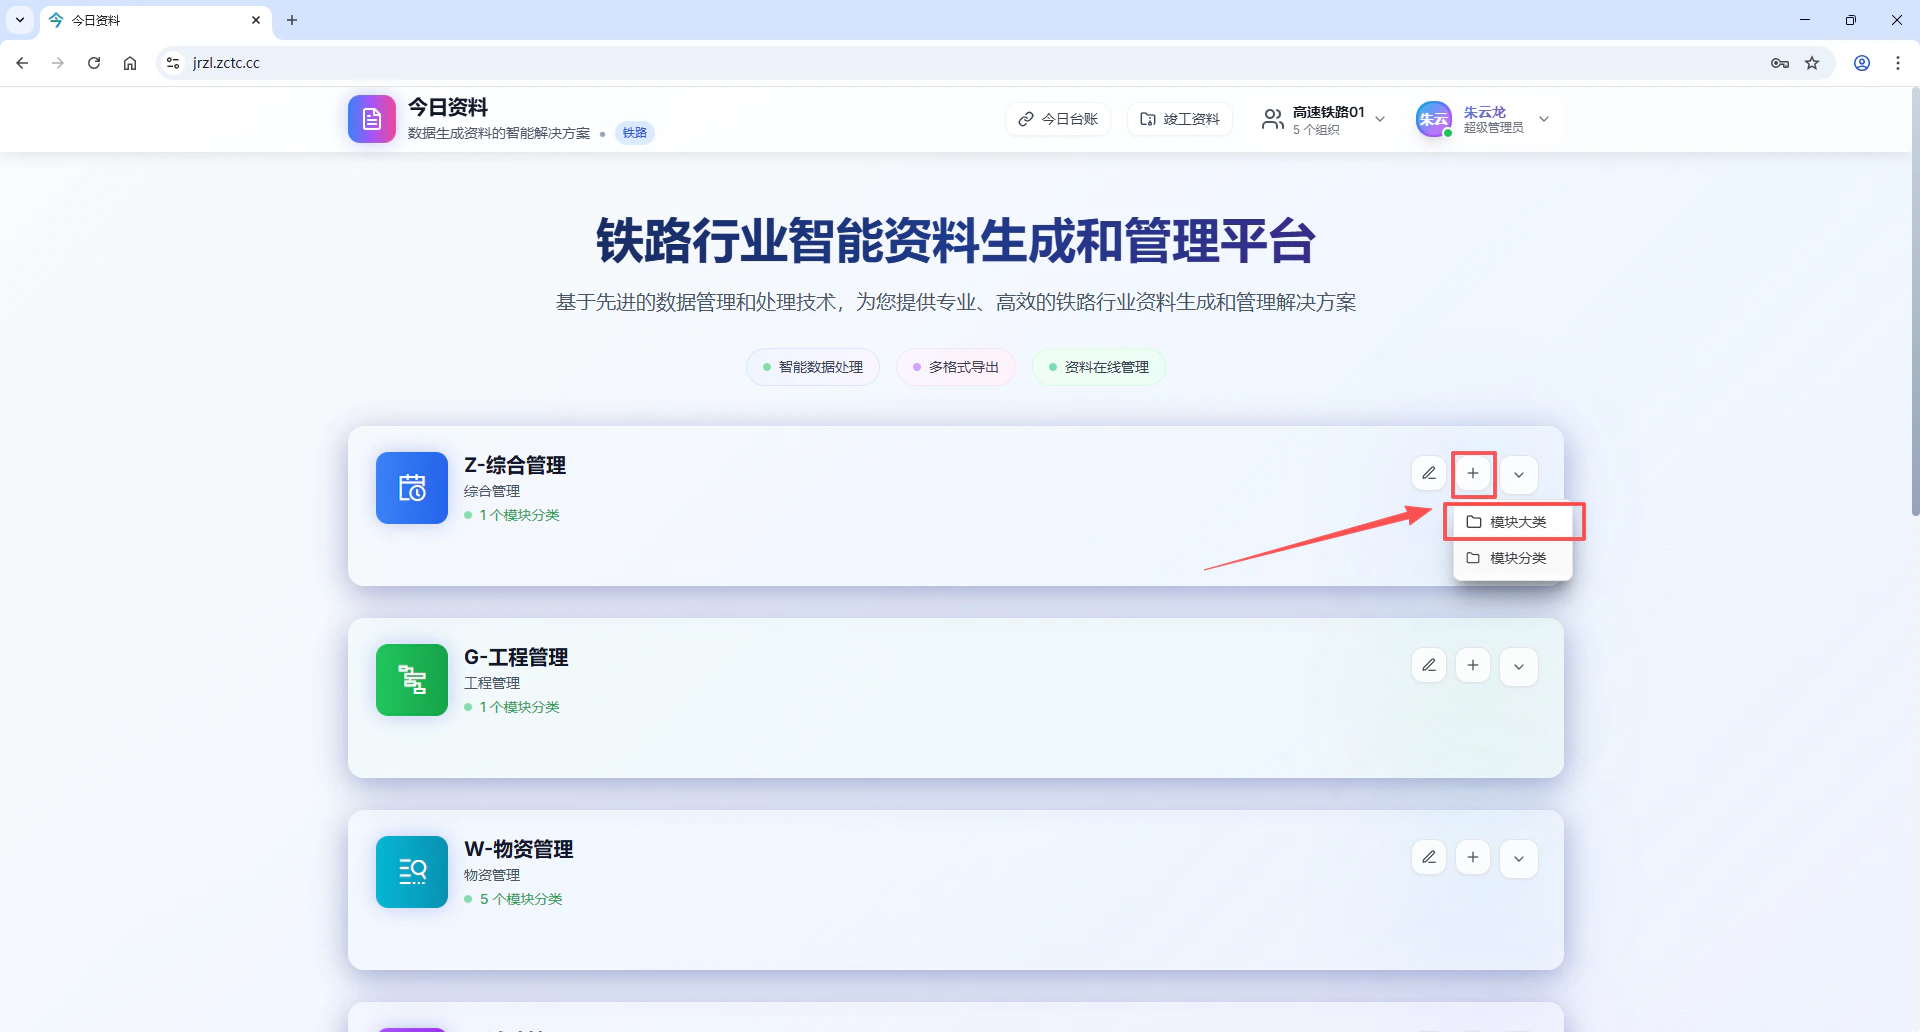Choose 模块大类 from the add menu
The image size is (1920, 1032).
pyautogui.click(x=1512, y=522)
